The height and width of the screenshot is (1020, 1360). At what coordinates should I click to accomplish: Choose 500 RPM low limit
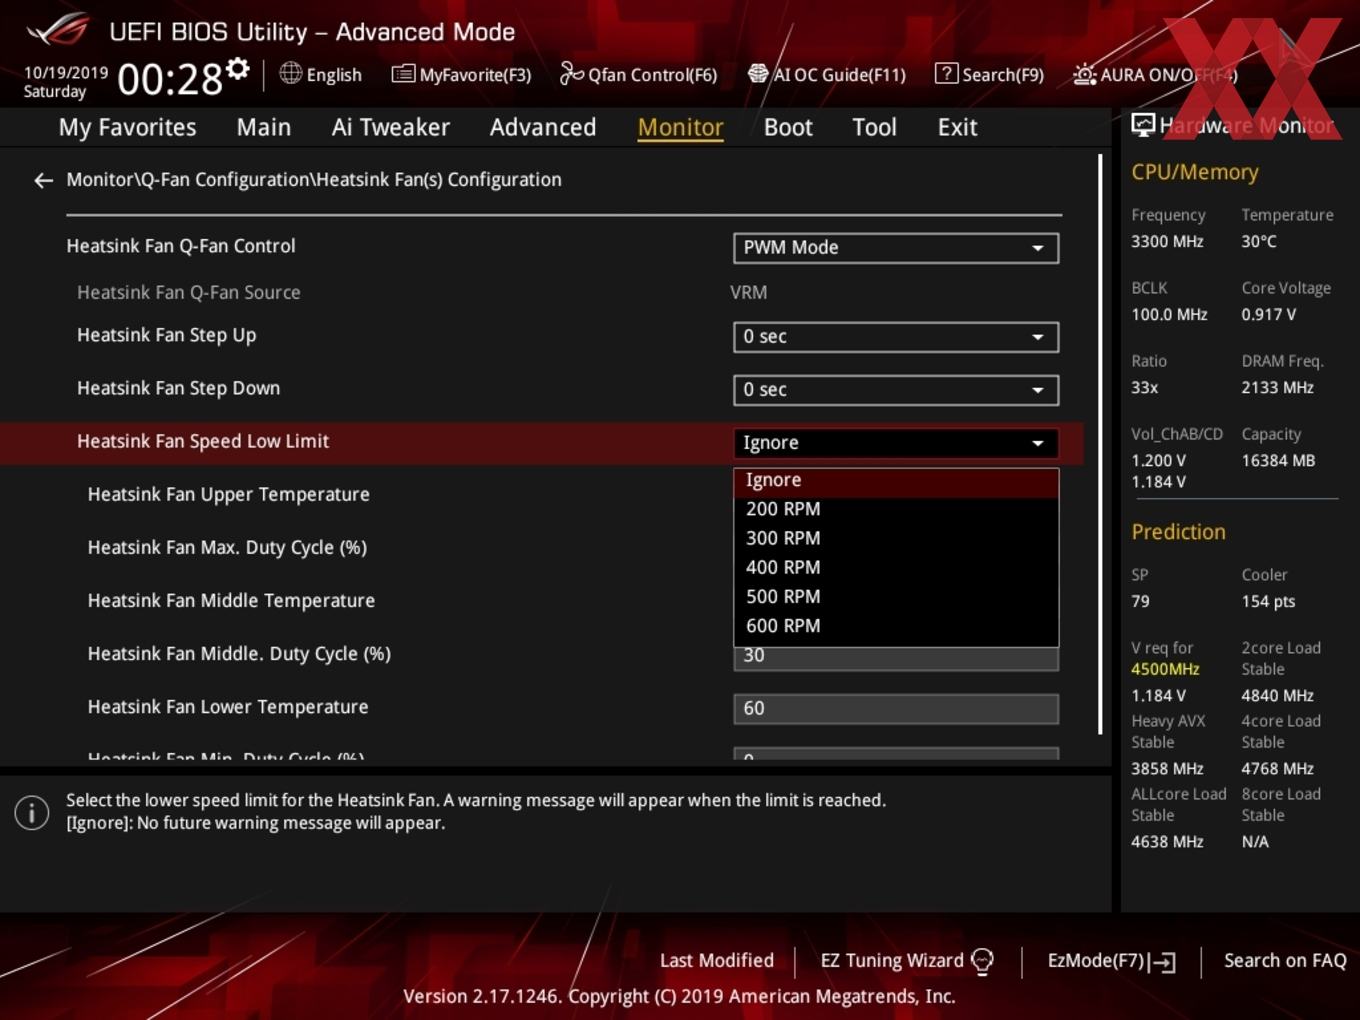tap(896, 596)
